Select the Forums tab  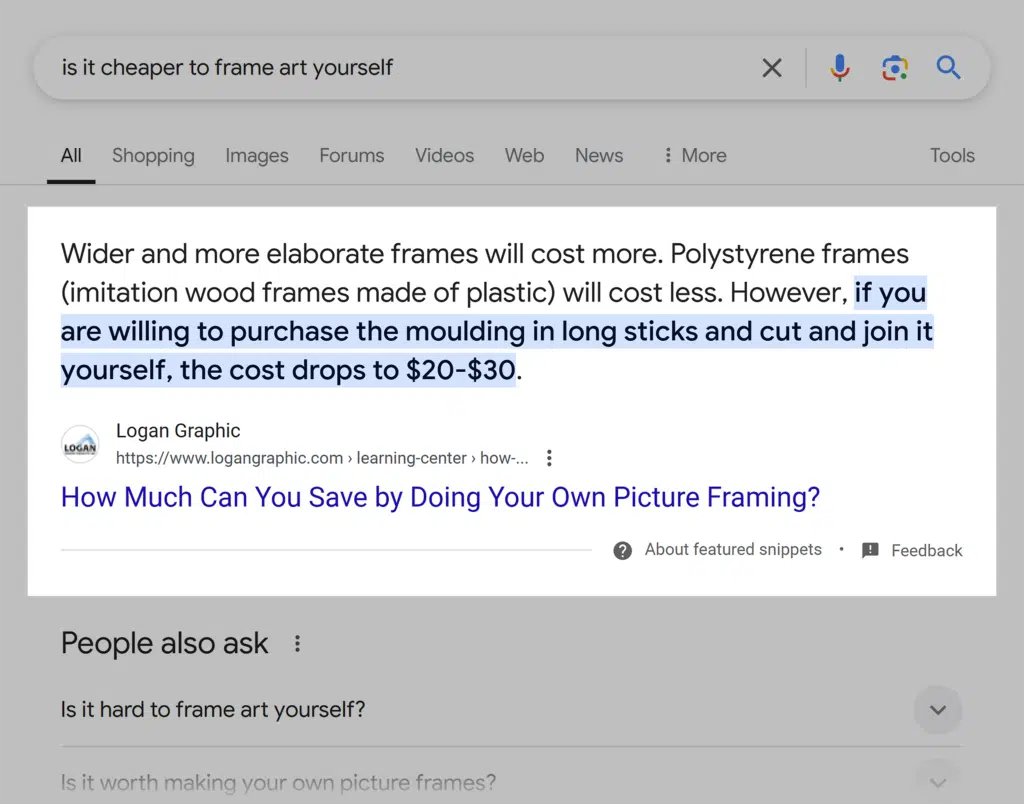pos(351,155)
